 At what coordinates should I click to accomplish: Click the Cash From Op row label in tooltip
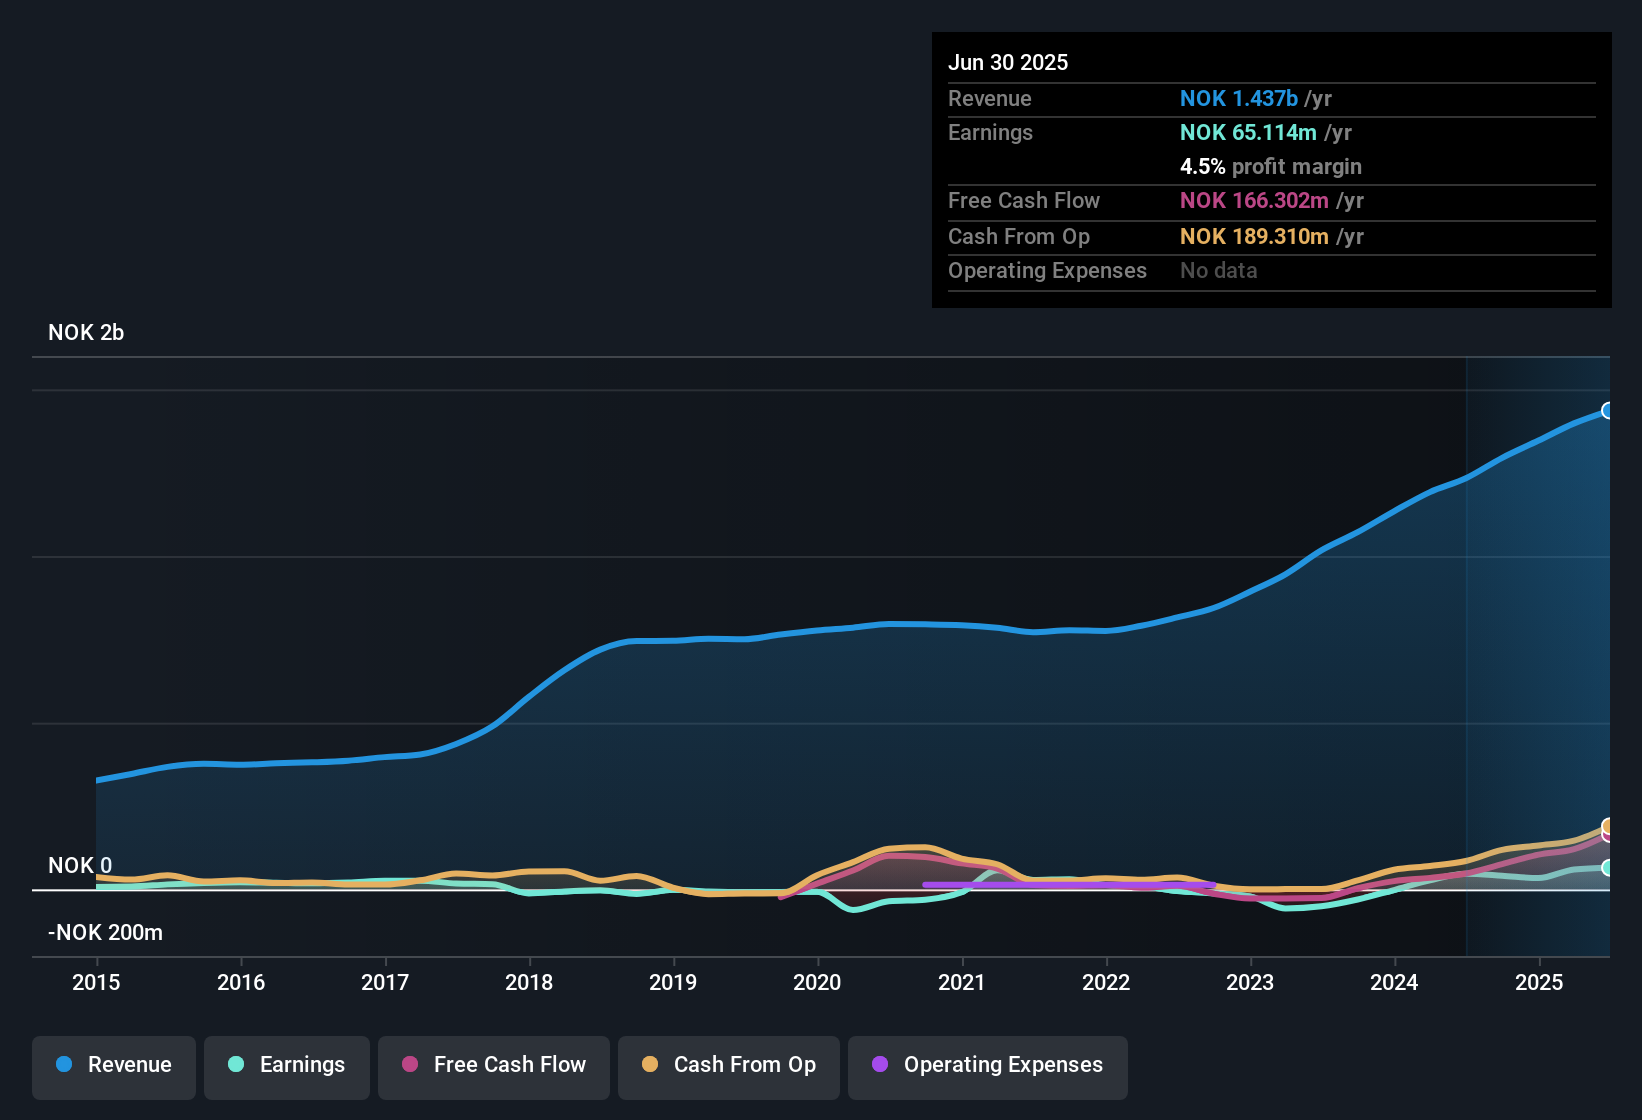pyautogui.click(x=1019, y=236)
